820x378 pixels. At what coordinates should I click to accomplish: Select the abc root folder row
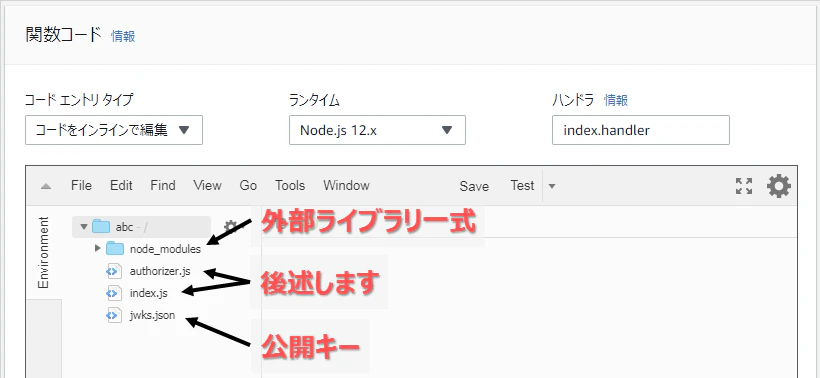point(141,227)
